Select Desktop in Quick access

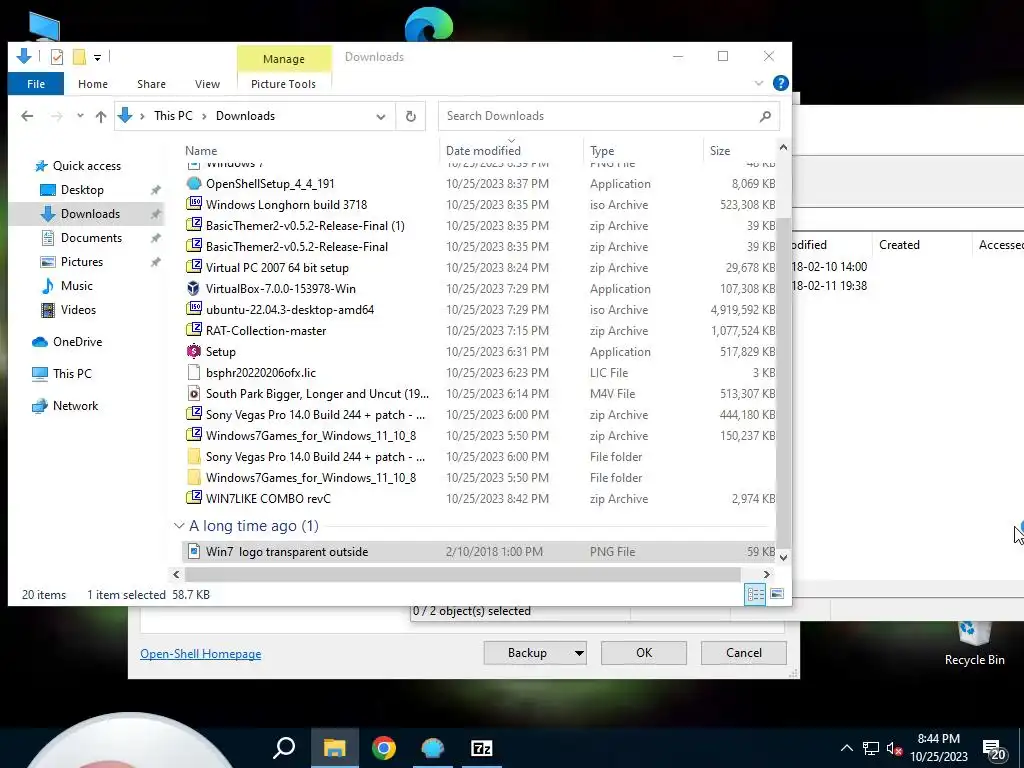[x=82, y=189]
